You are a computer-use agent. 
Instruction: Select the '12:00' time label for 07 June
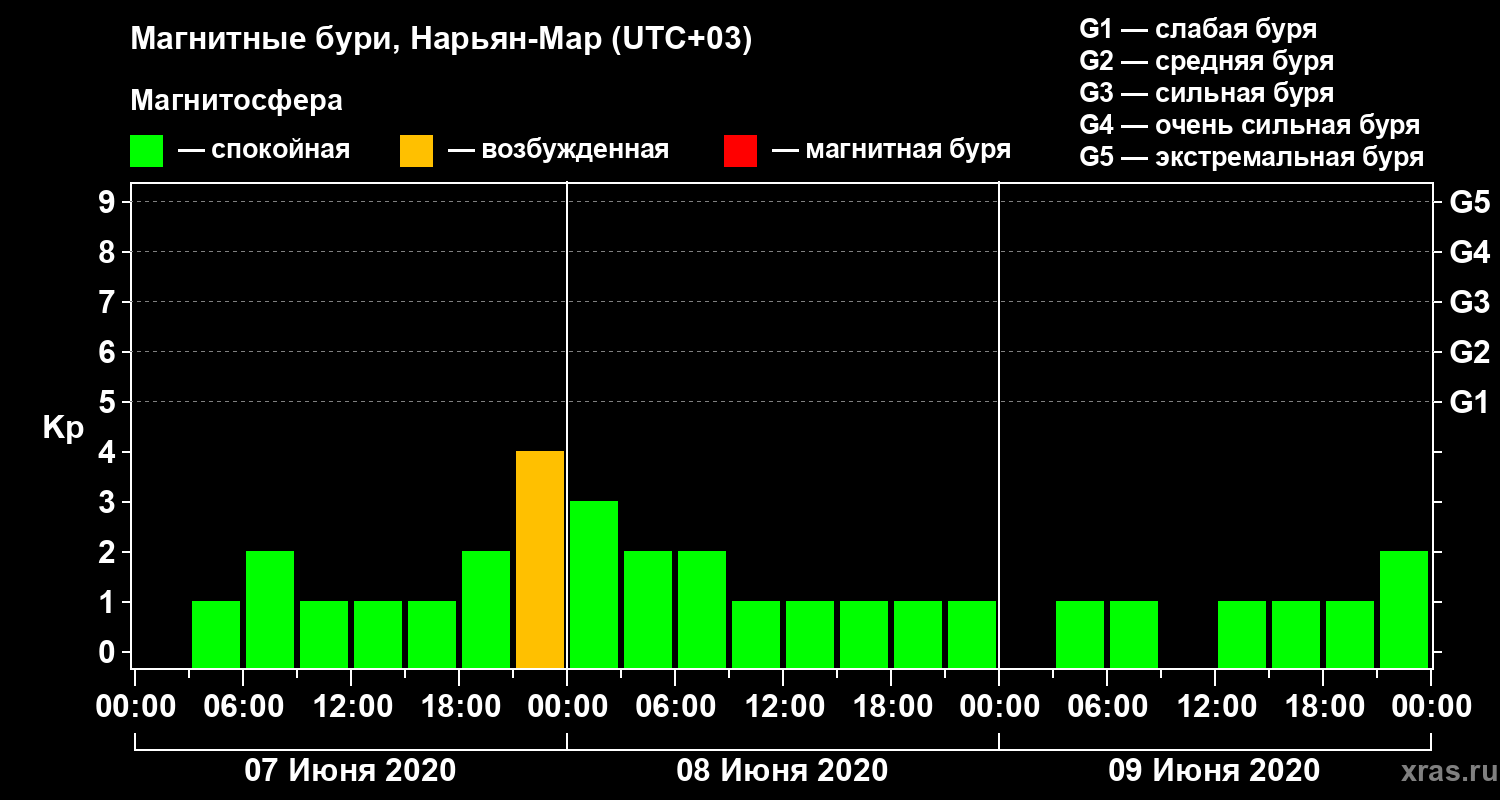(351, 707)
